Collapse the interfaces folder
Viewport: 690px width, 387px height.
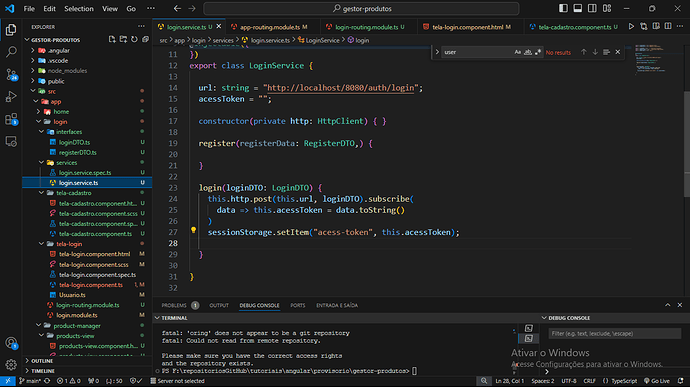tap(41, 132)
